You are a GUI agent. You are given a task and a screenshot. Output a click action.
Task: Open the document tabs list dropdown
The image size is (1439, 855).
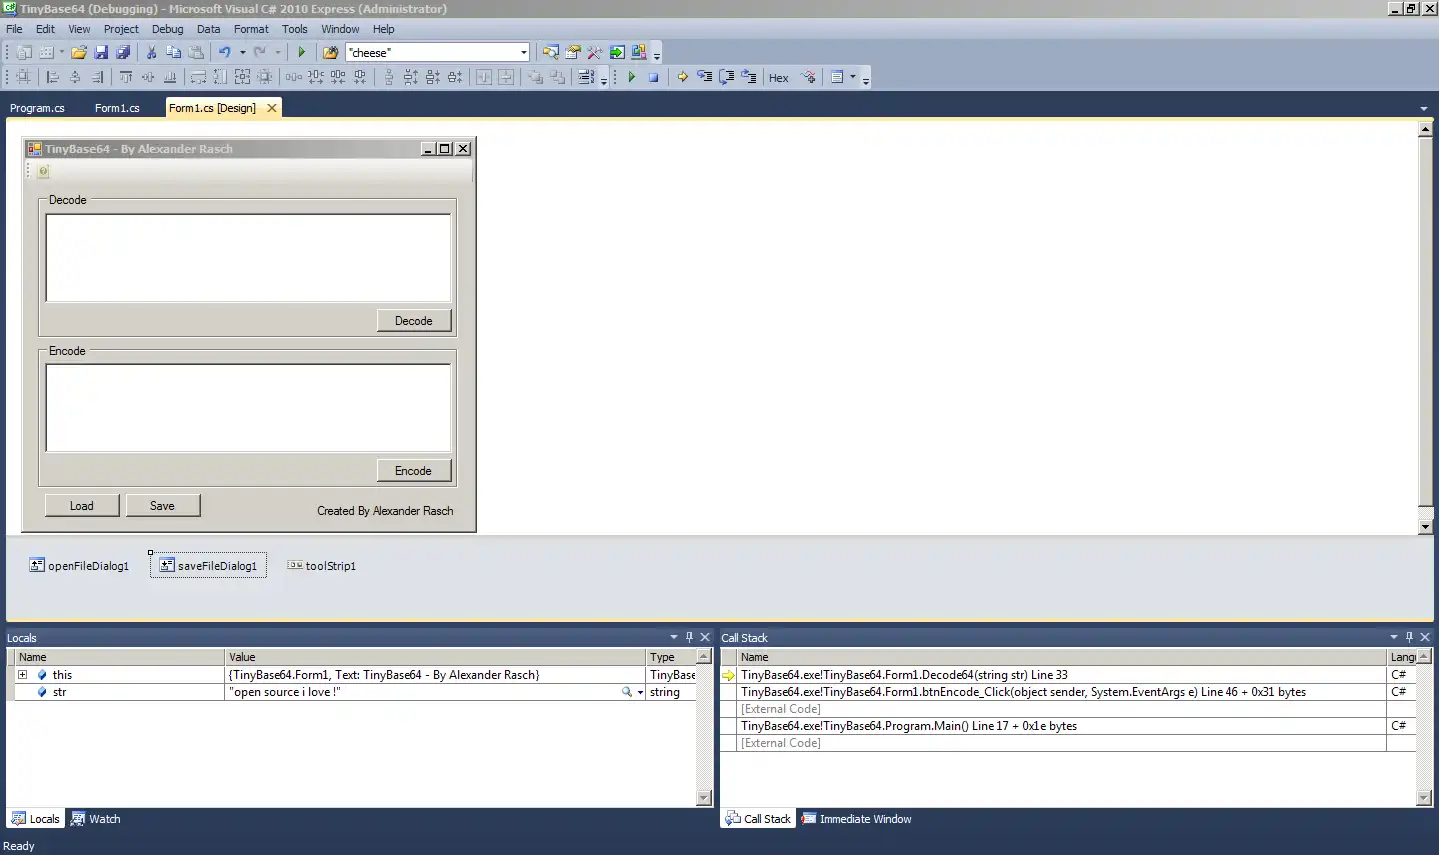tap(1423, 108)
